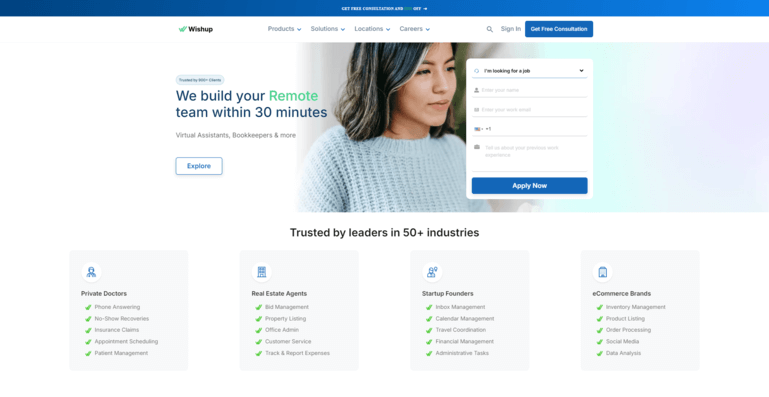
Task: Click Get Free Consultation button
Action: click(x=559, y=29)
